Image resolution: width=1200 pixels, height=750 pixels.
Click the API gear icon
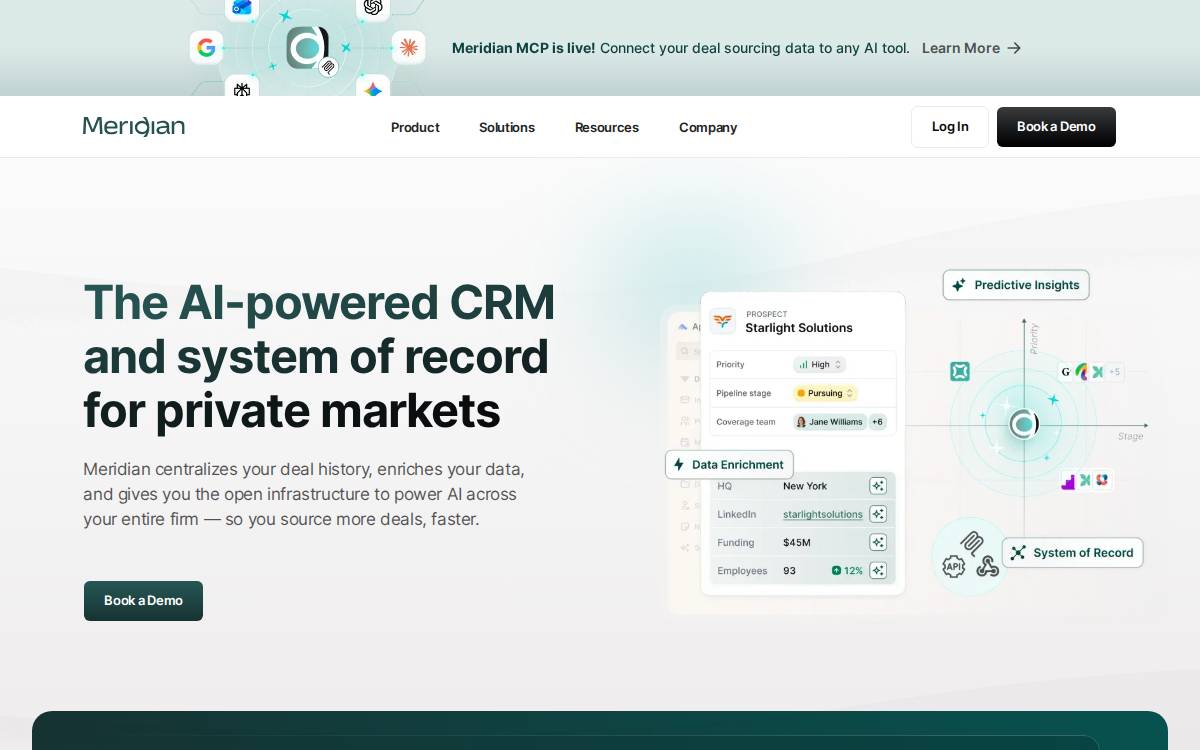tap(954, 567)
